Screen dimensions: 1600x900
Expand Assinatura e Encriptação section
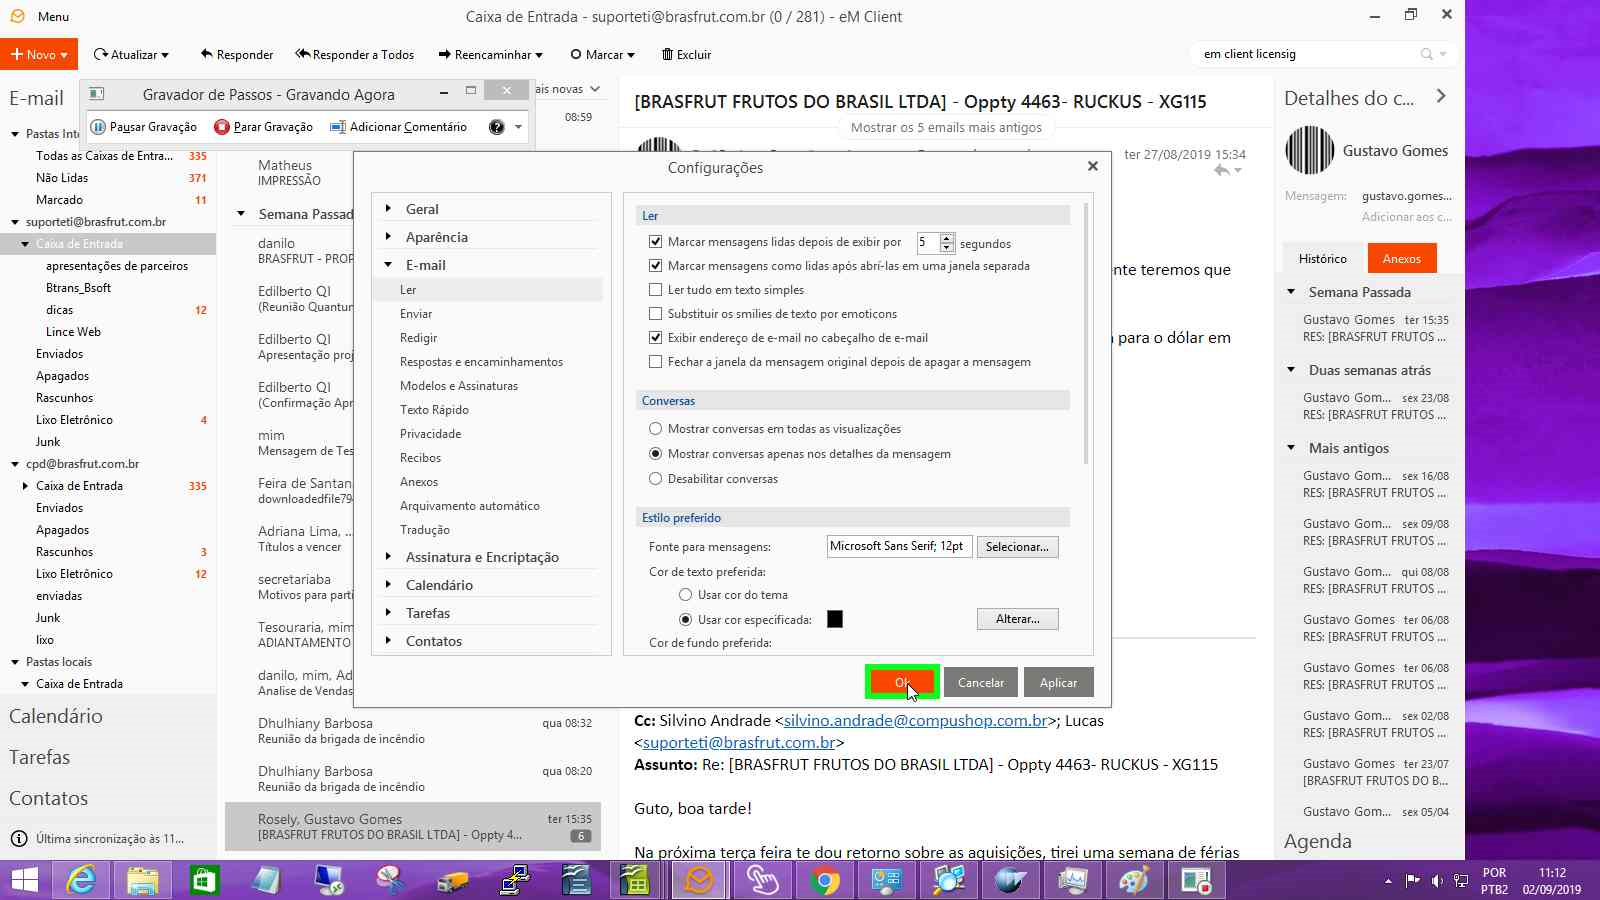coord(388,557)
